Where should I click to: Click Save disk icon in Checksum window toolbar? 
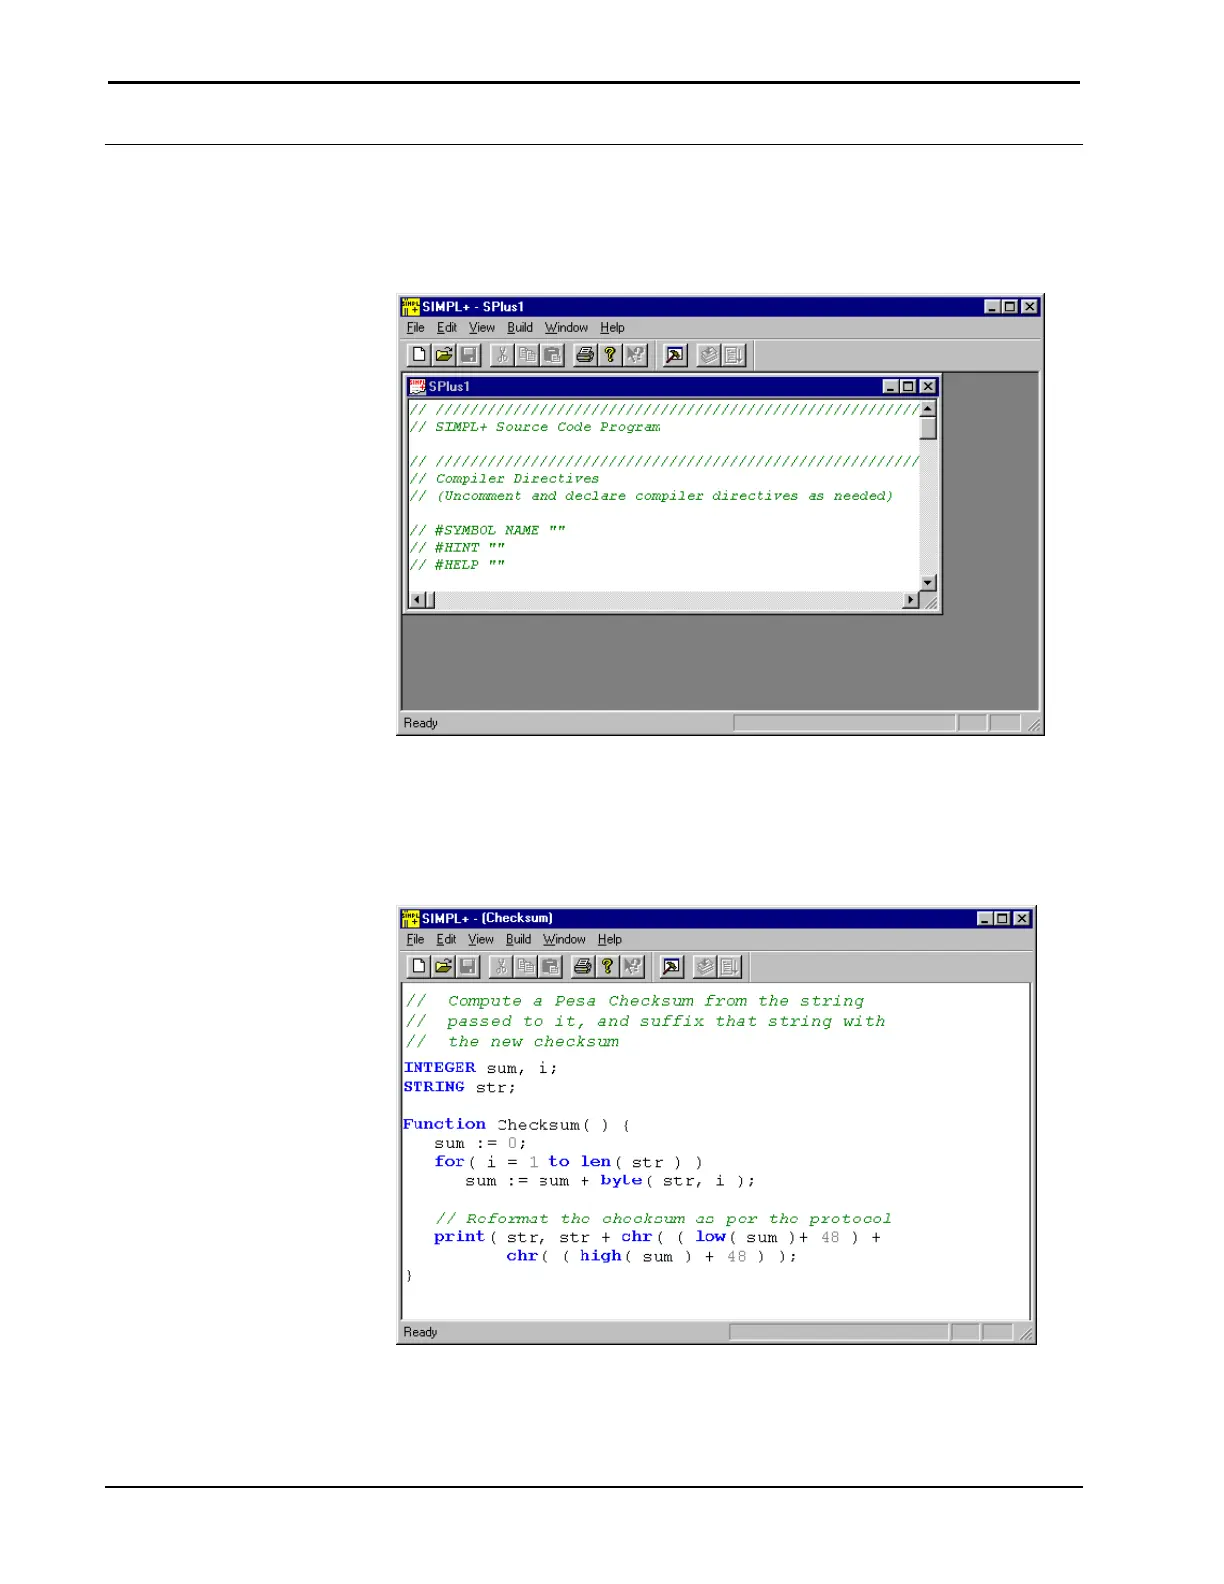point(468,966)
